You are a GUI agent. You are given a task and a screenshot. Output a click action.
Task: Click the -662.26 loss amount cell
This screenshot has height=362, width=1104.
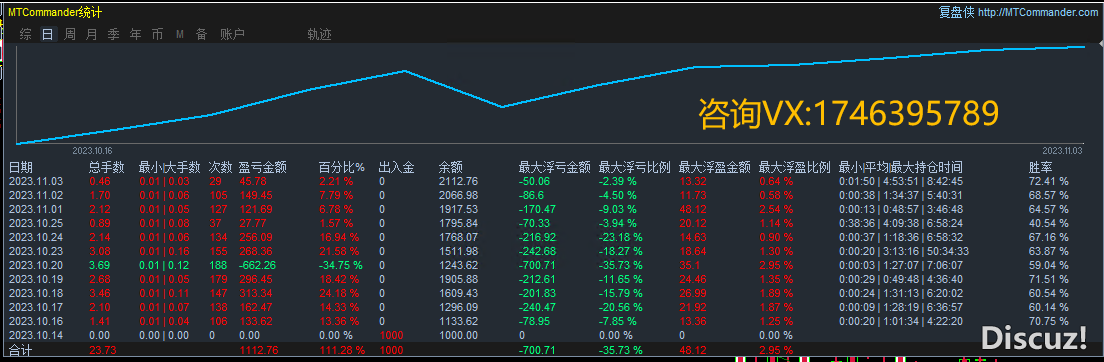pyautogui.click(x=257, y=265)
